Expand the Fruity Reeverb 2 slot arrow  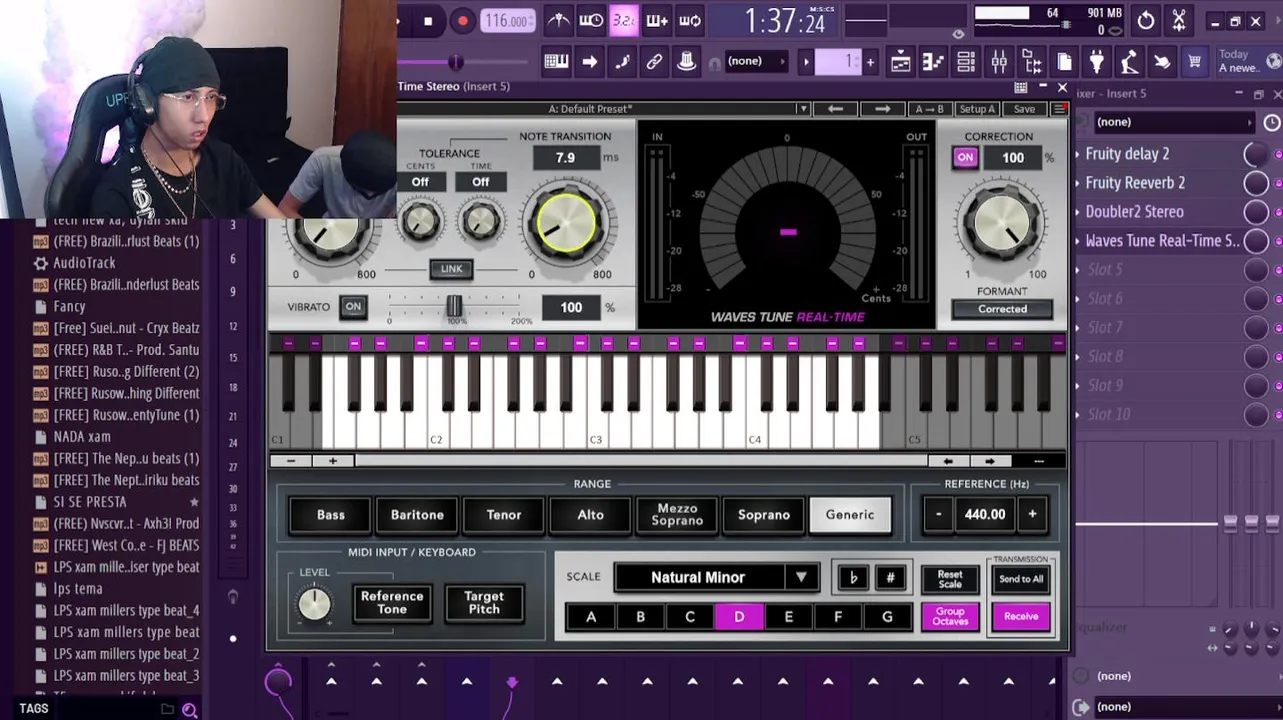tap(1078, 183)
